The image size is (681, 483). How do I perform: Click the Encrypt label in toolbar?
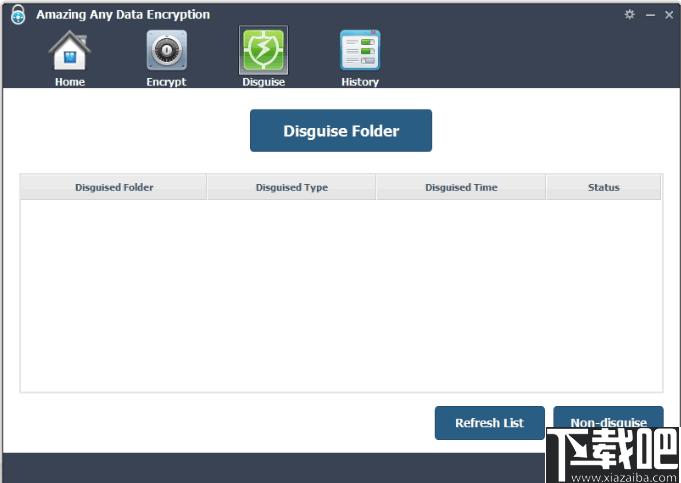pos(166,82)
